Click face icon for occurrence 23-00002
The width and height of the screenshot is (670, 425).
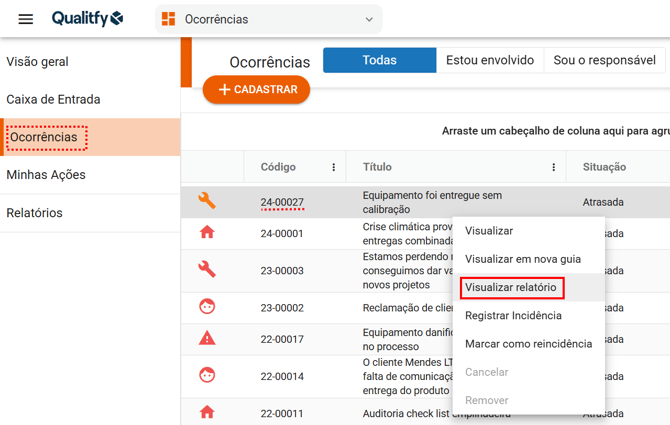[x=207, y=307]
